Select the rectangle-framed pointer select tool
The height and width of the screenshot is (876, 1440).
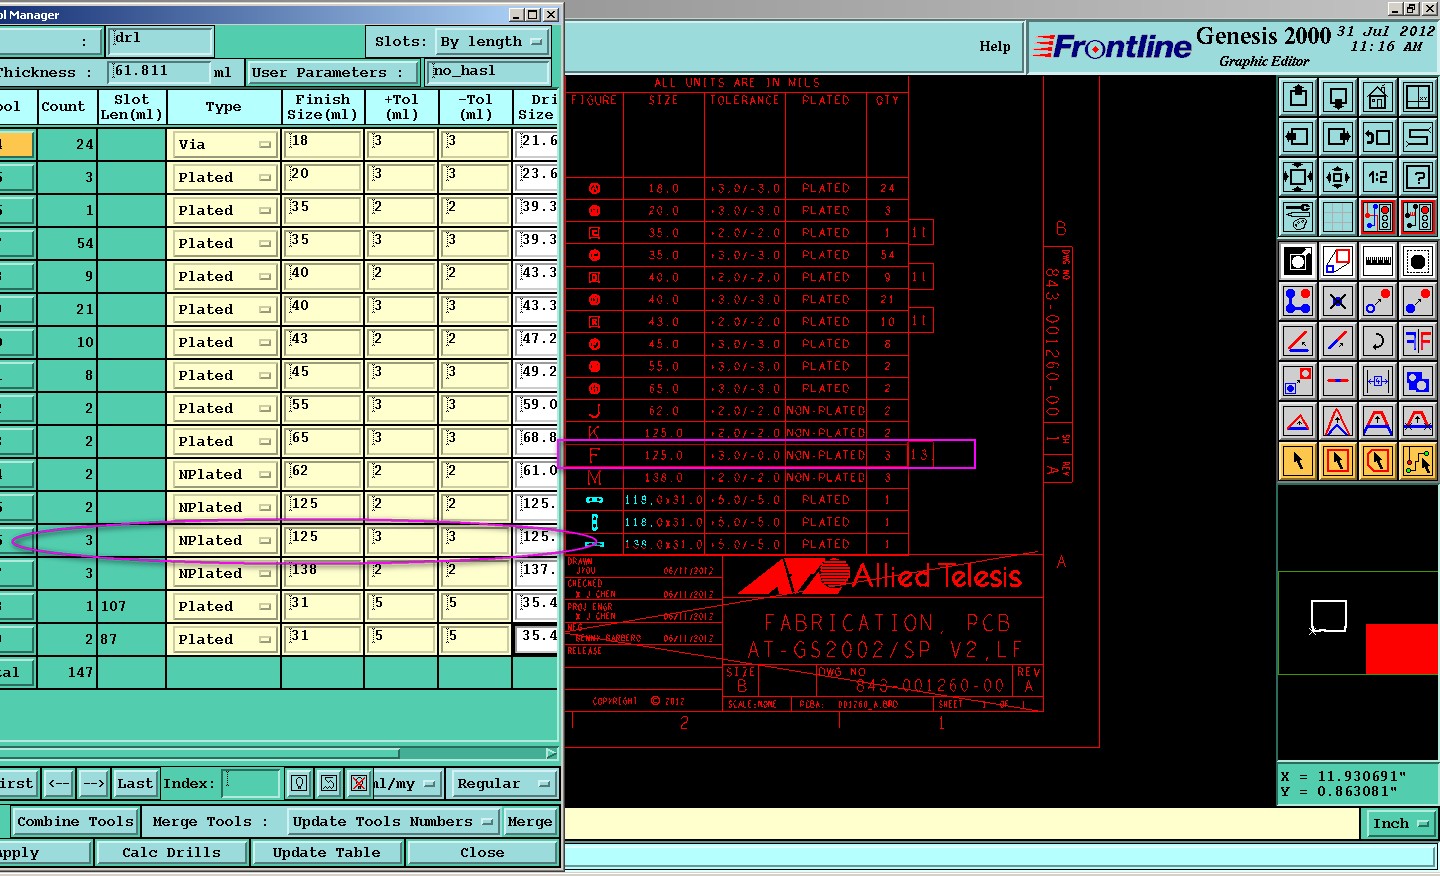(1338, 461)
